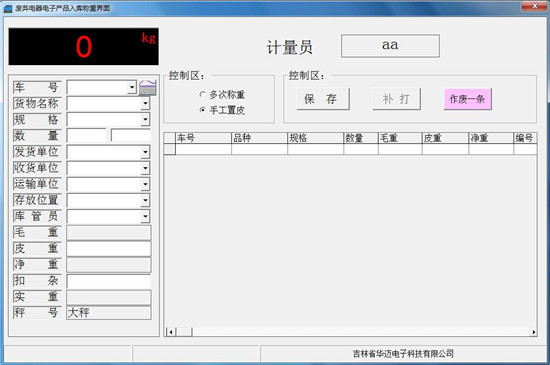Screen dimensions: 550x365
Task: Expand the 库管员 dropdown
Action: coord(145,217)
